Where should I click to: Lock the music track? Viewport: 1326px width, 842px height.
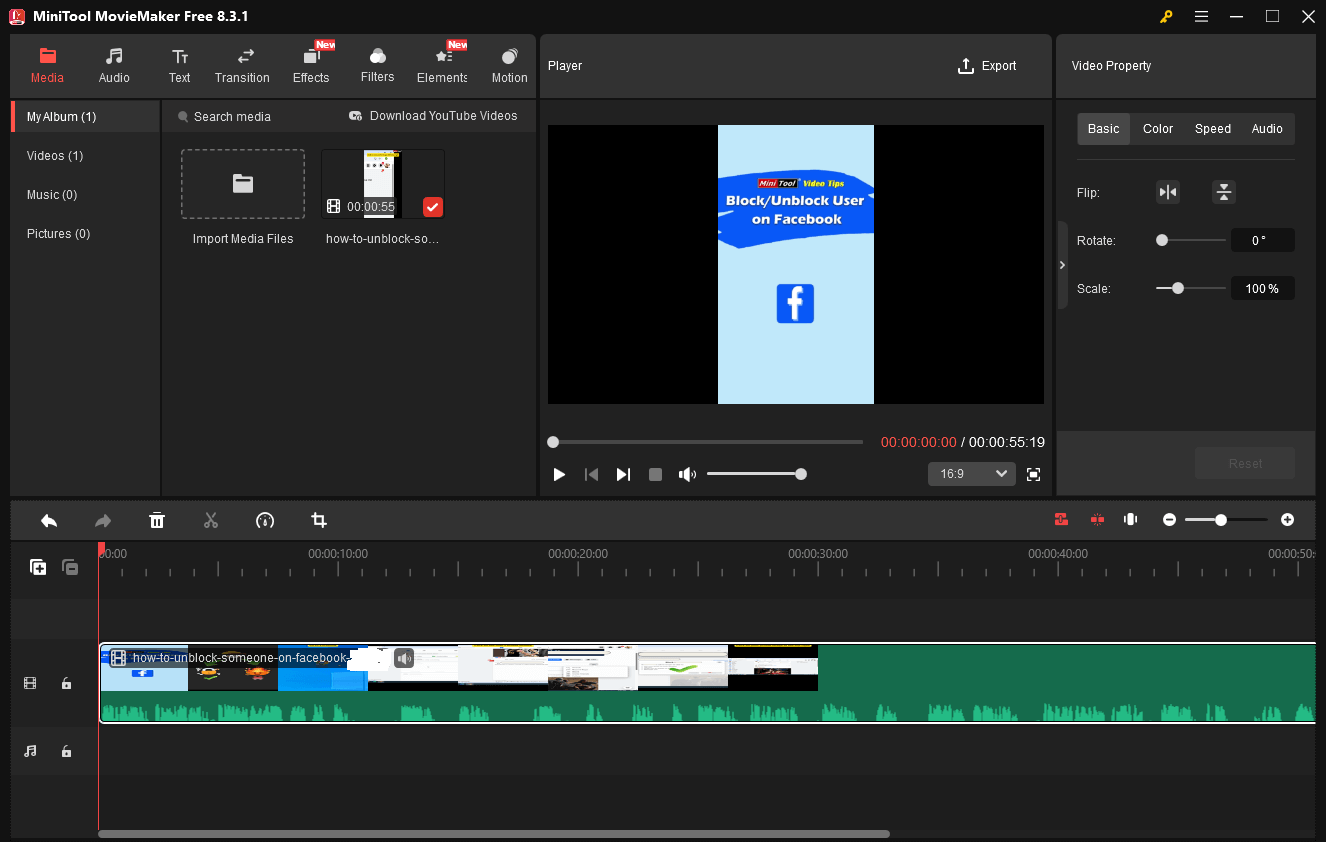tap(66, 751)
